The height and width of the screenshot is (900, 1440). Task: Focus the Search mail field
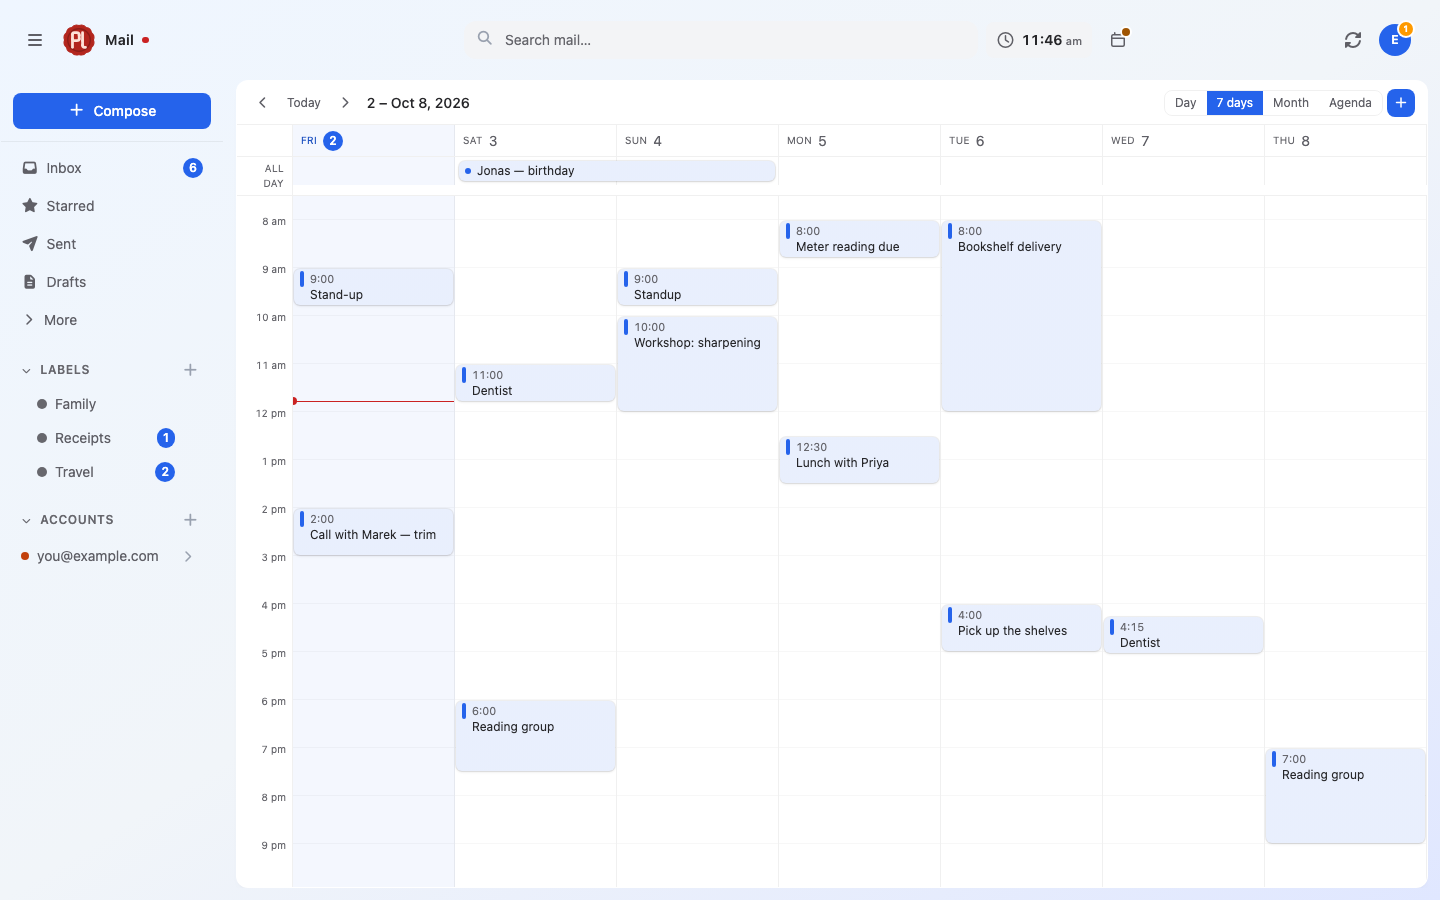722,40
